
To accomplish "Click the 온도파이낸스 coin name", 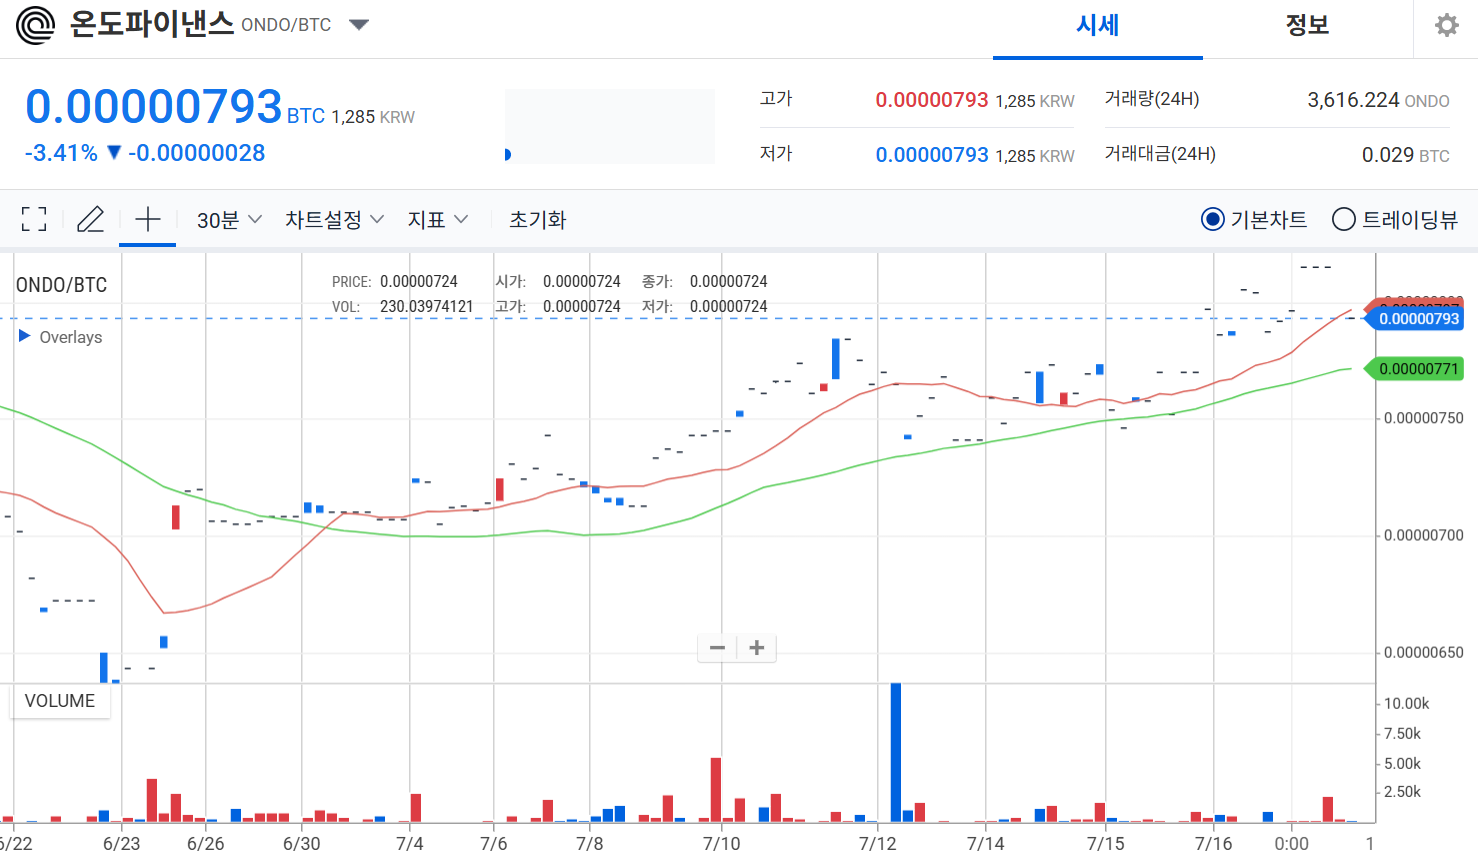I will coord(151,24).
